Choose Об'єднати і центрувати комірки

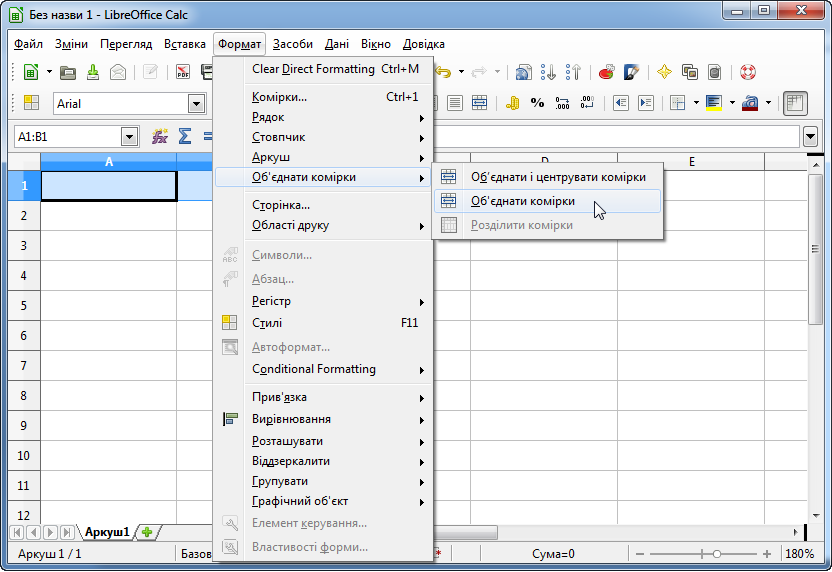click(548, 177)
